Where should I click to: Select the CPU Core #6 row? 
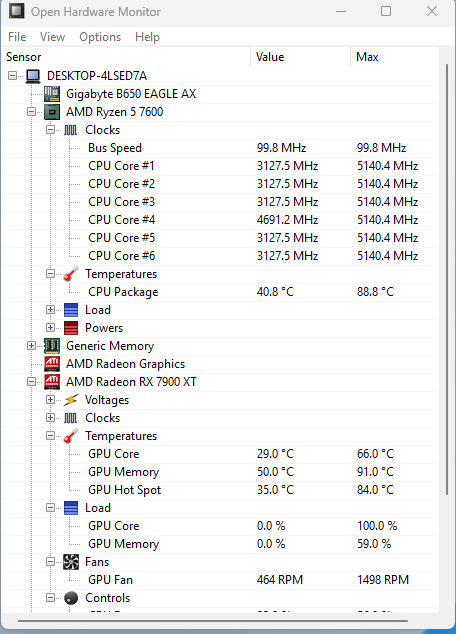(220, 256)
